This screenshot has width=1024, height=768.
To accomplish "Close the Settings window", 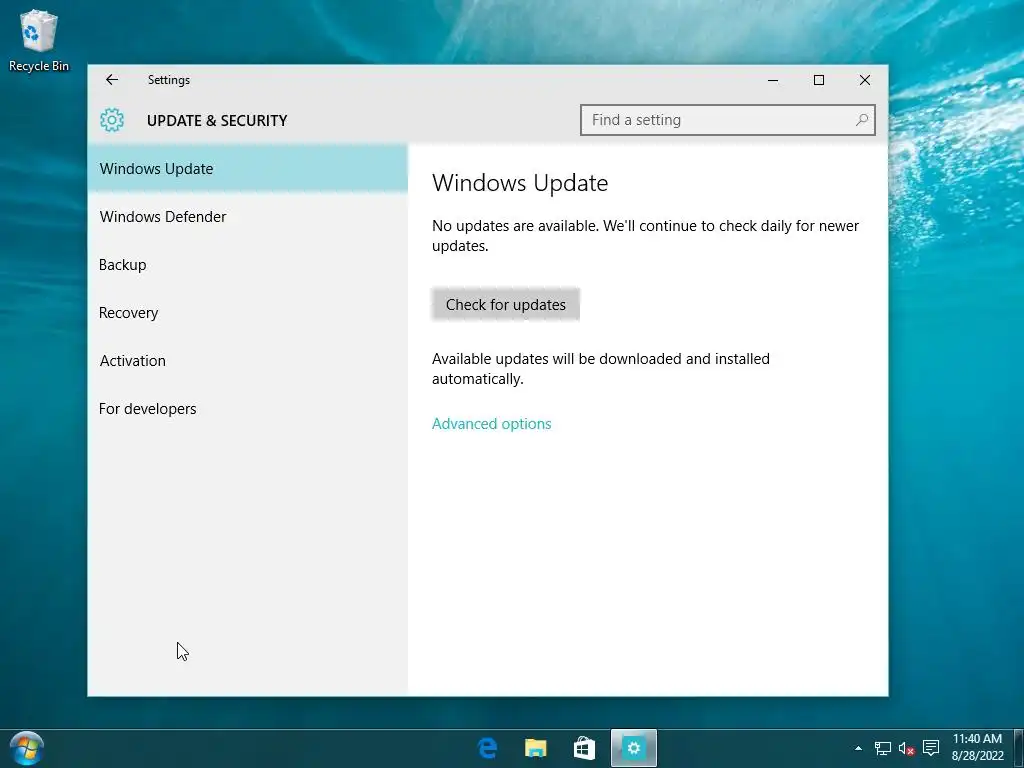I will pos(865,80).
